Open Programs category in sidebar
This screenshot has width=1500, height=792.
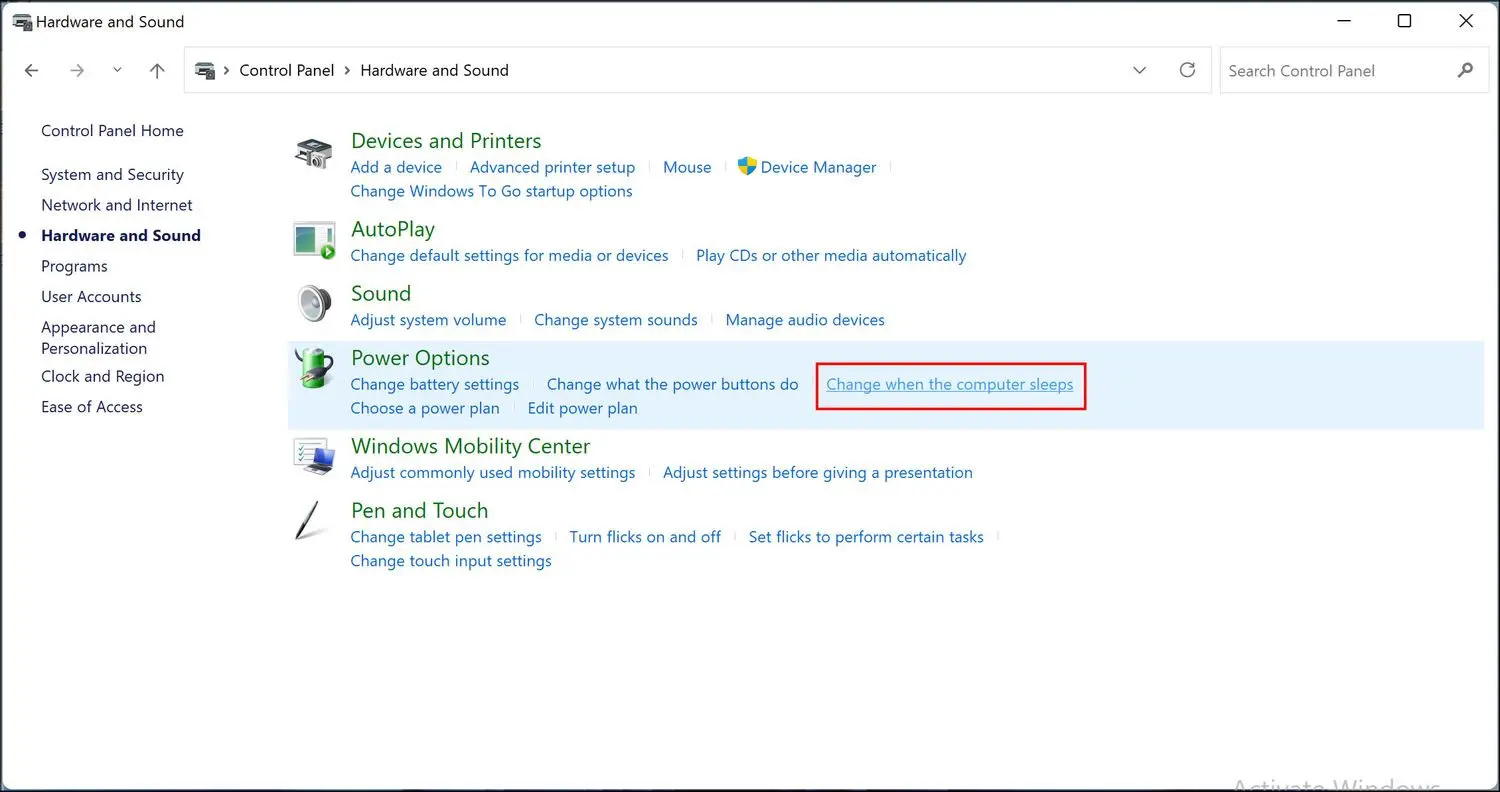pyautogui.click(x=74, y=267)
